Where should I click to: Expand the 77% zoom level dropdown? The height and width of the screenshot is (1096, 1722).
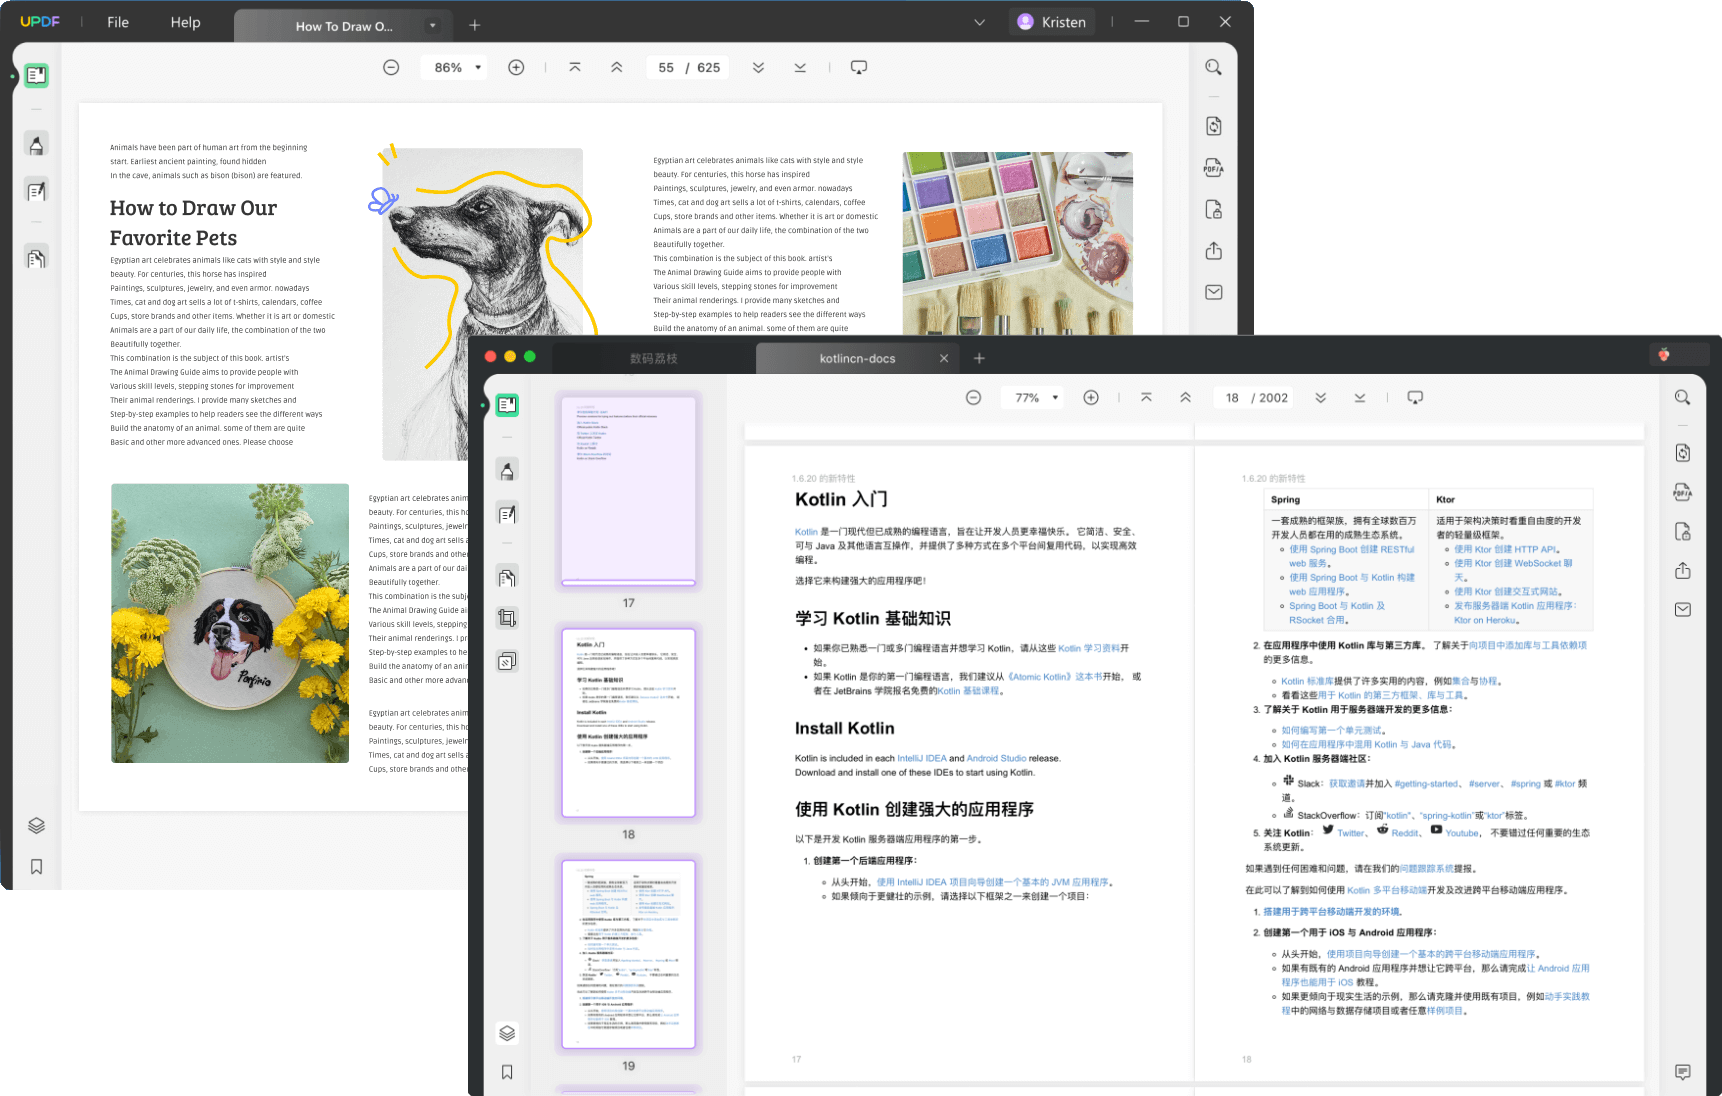click(x=1055, y=398)
